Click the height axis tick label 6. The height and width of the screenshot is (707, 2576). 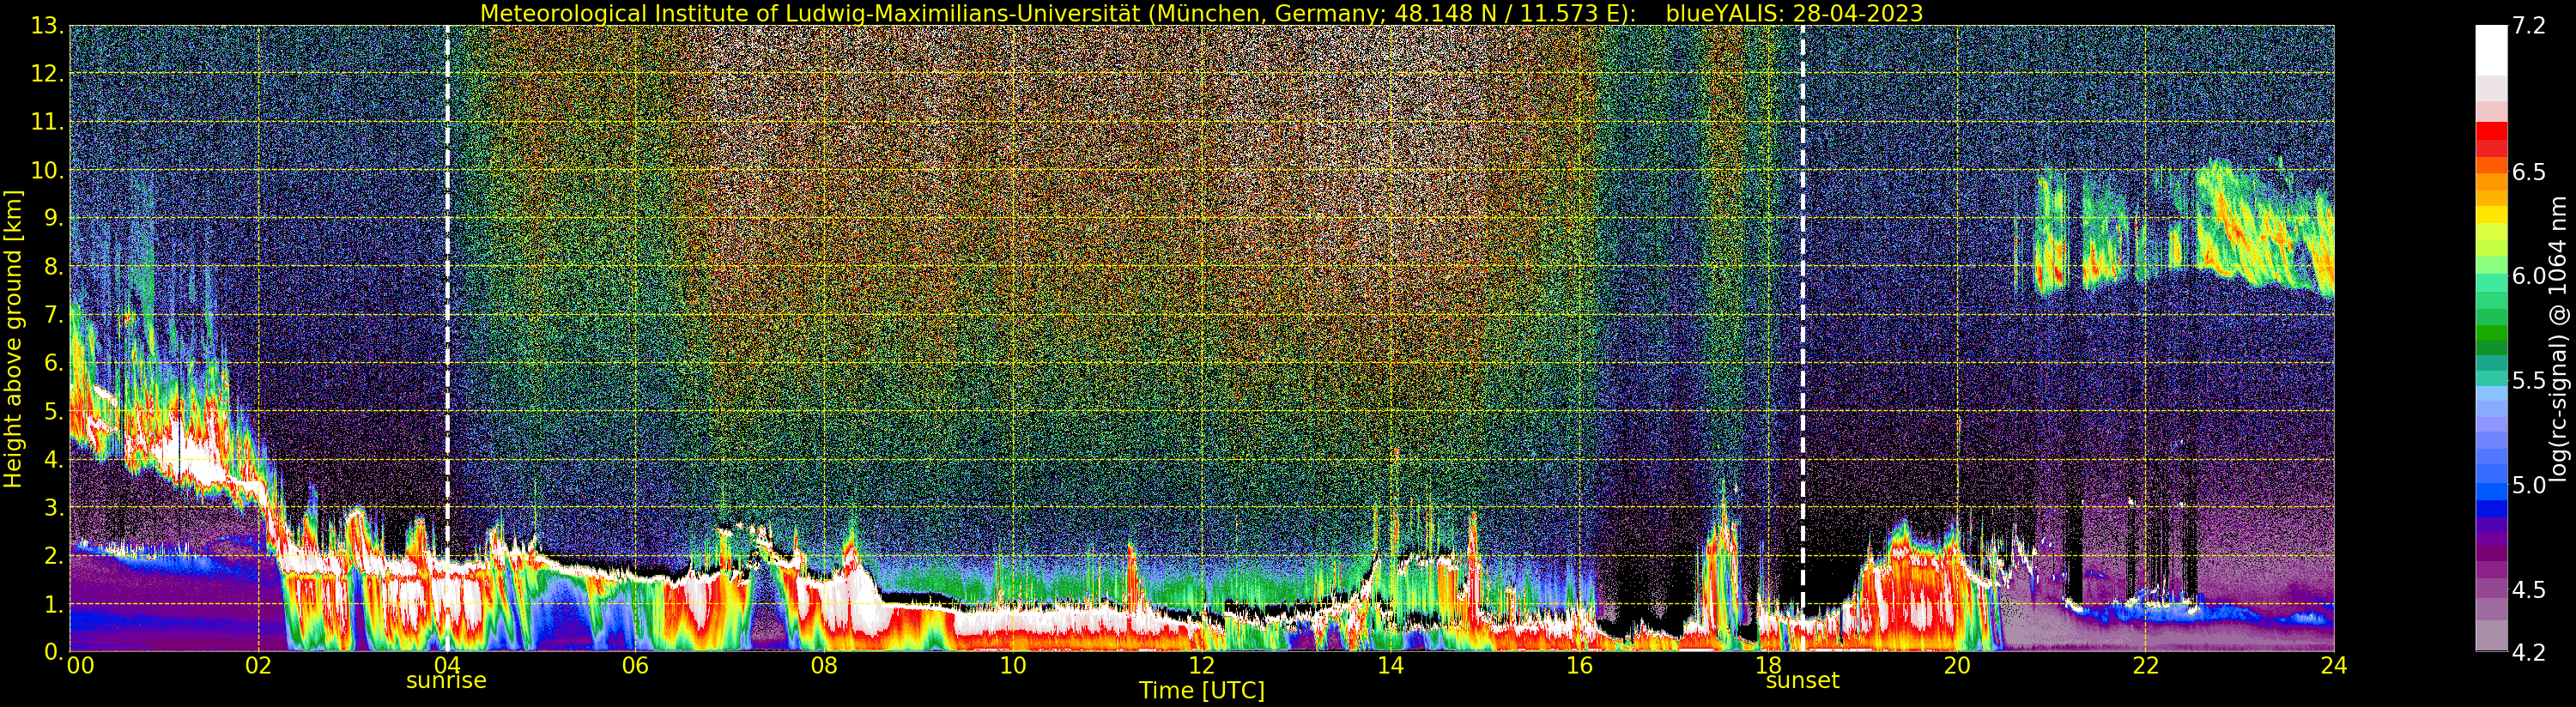click(x=54, y=363)
